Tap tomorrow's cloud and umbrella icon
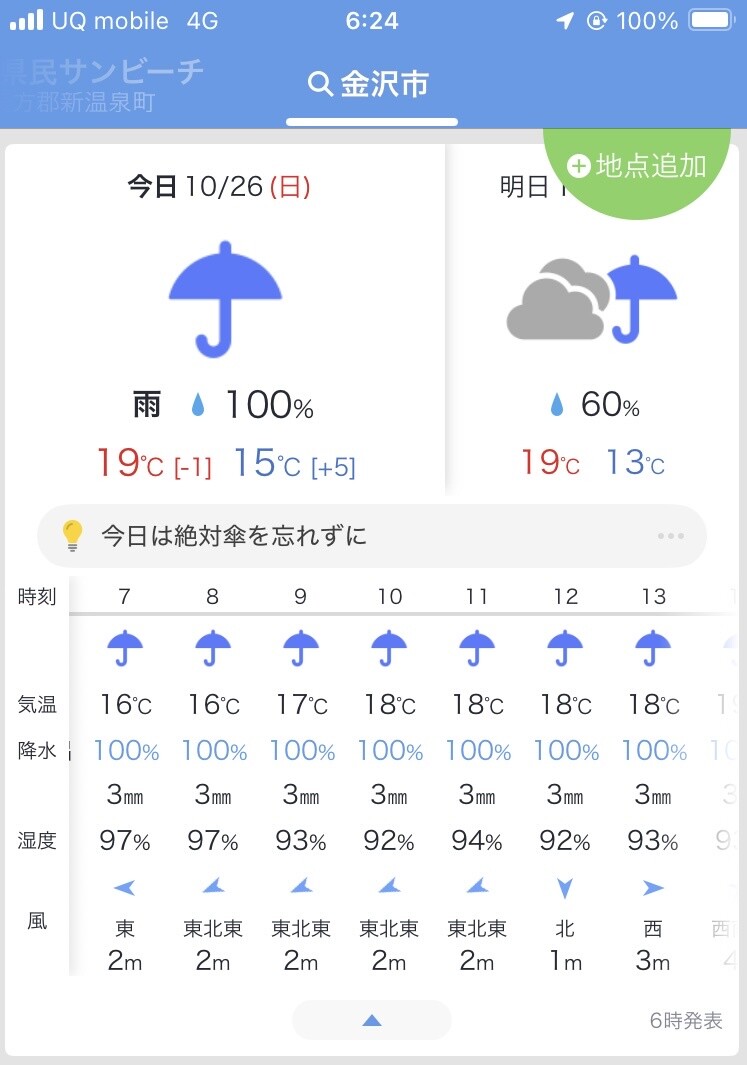The height and width of the screenshot is (1065, 747). [591, 299]
